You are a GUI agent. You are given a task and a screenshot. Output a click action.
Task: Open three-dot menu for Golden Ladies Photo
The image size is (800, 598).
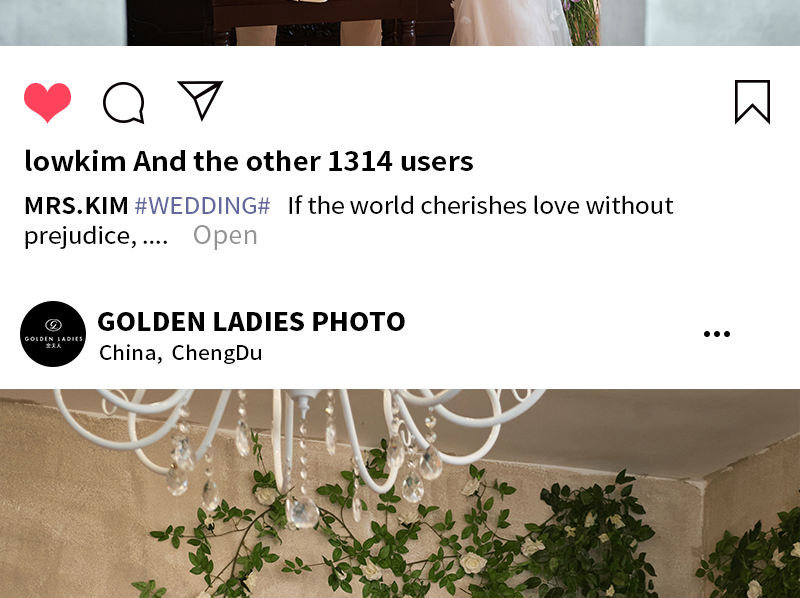(x=717, y=334)
